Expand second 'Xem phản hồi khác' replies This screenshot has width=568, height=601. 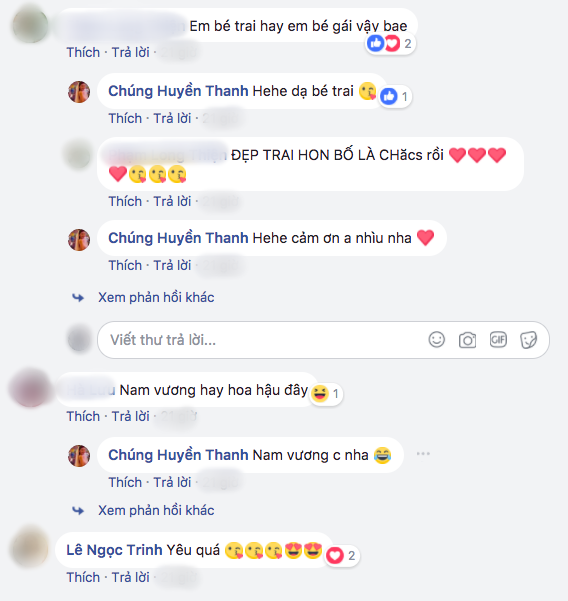point(156,511)
